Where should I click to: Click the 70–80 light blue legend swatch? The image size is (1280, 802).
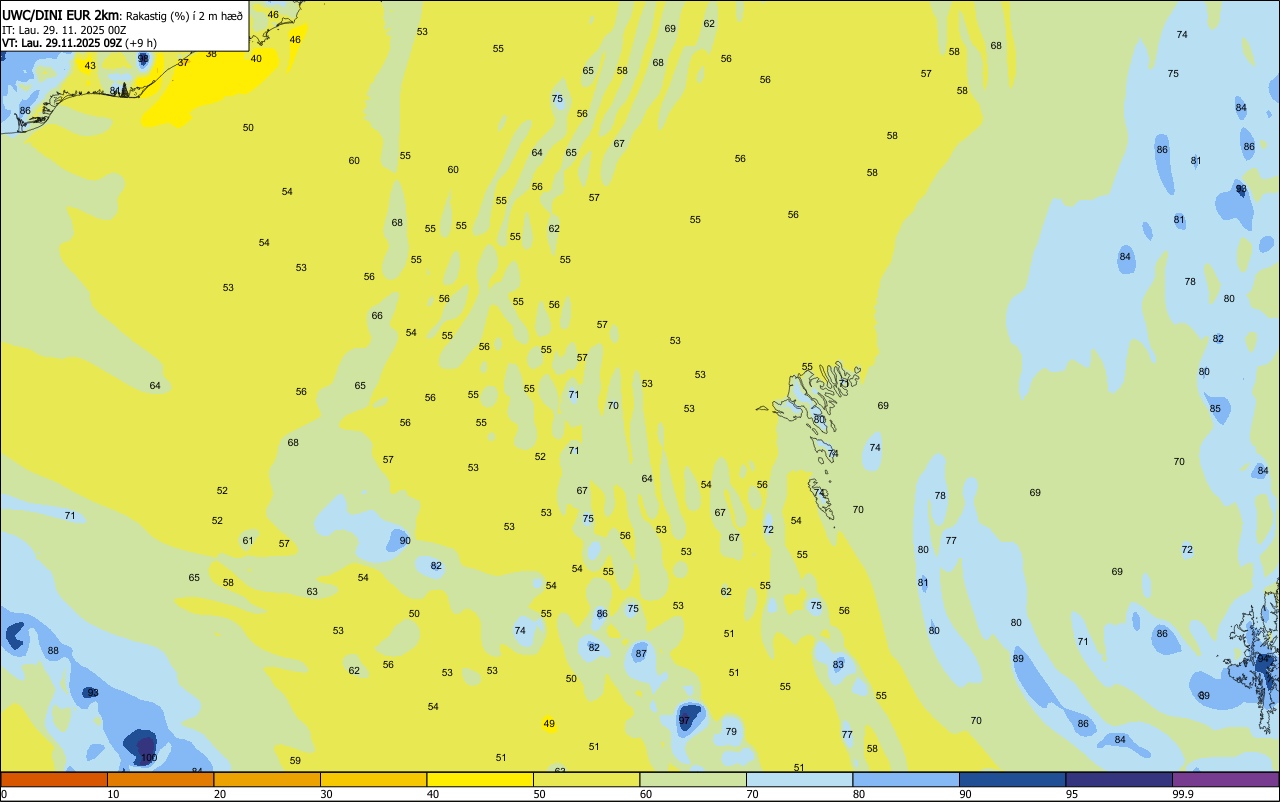pyautogui.click(x=799, y=779)
